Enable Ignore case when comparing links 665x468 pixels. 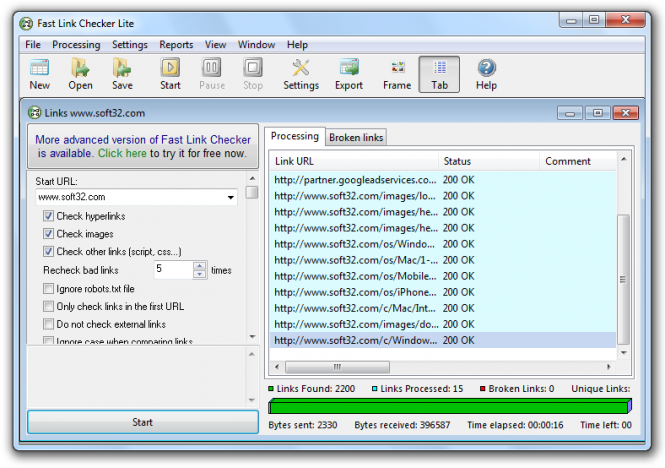click(48, 340)
